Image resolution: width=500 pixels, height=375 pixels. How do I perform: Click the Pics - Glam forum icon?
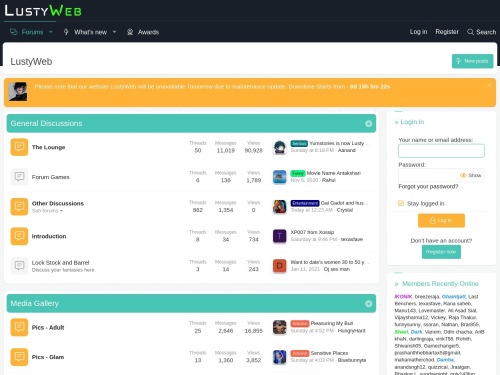19,357
